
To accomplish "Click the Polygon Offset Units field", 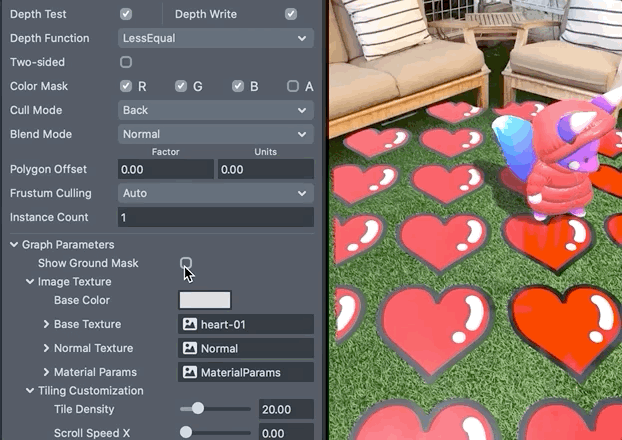I will pos(266,169).
